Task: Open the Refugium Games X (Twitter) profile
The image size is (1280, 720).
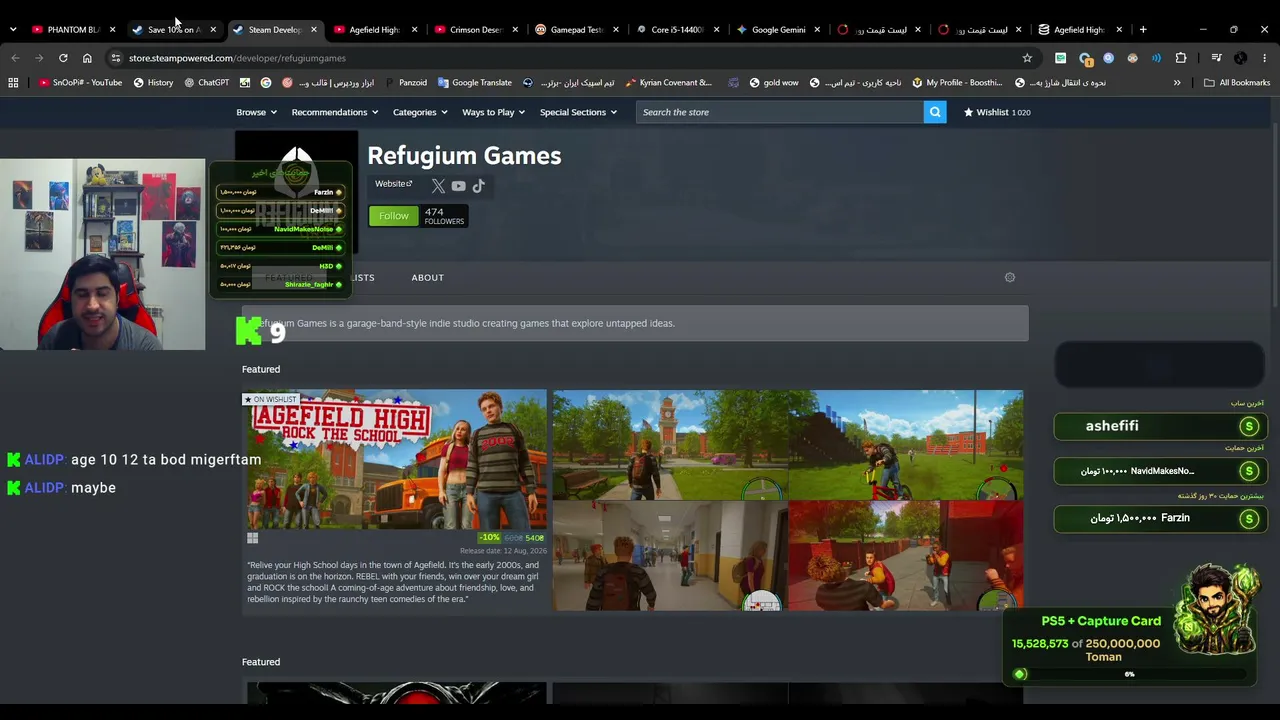Action: coord(438,186)
